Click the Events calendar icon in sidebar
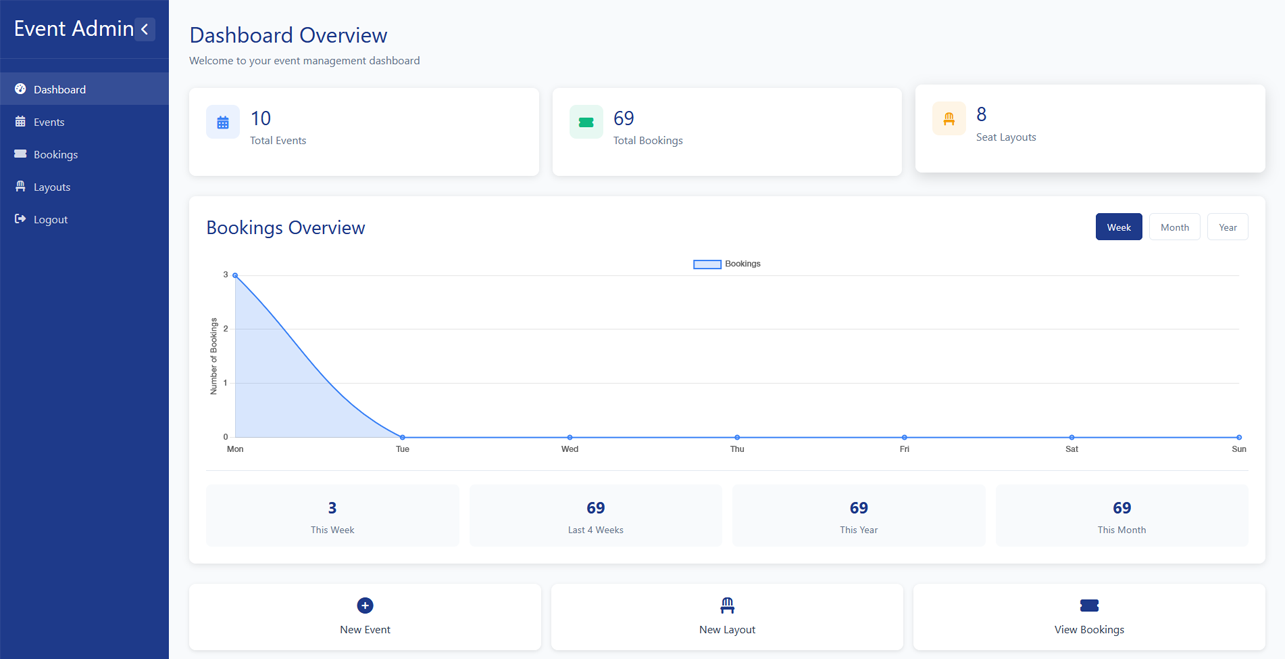The height and width of the screenshot is (659, 1285). pyautogui.click(x=20, y=122)
